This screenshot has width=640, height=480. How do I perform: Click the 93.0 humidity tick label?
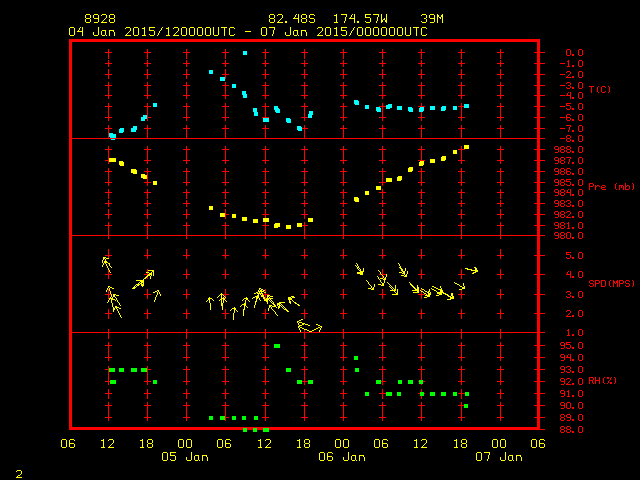pyautogui.click(x=571, y=370)
